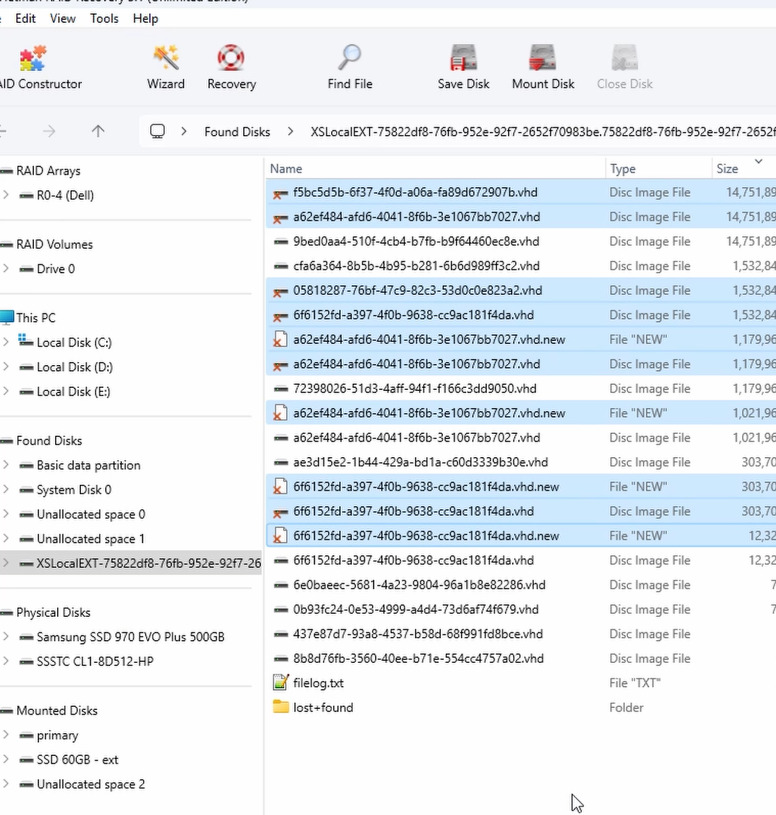
Task: Go up one folder level arrow
Action: [98, 131]
